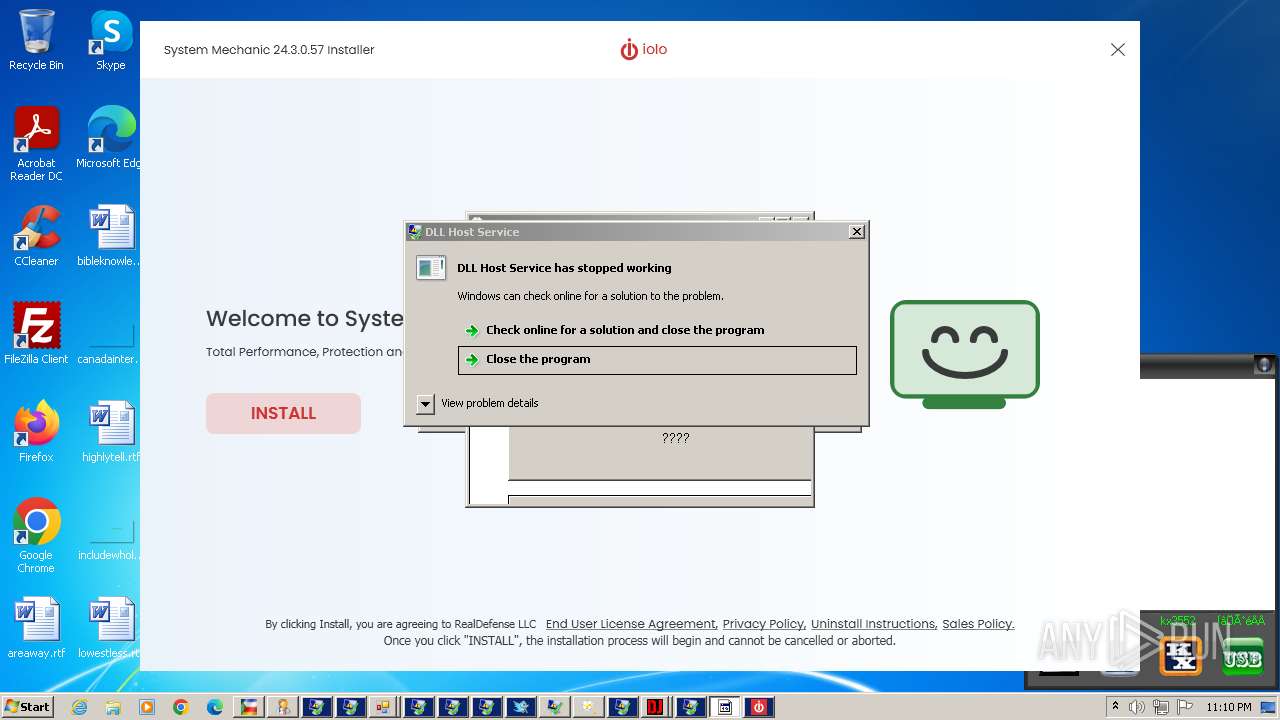The height and width of the screenshot is (720, 1280).
Task: Open the Uninstall Instructions link
Action: 873,624
